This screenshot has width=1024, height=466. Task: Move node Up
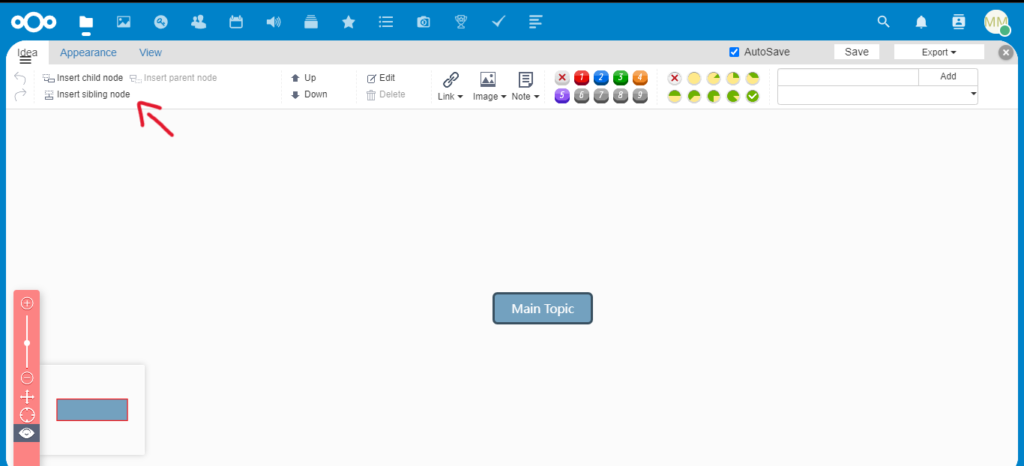click(x=304, y=78)
